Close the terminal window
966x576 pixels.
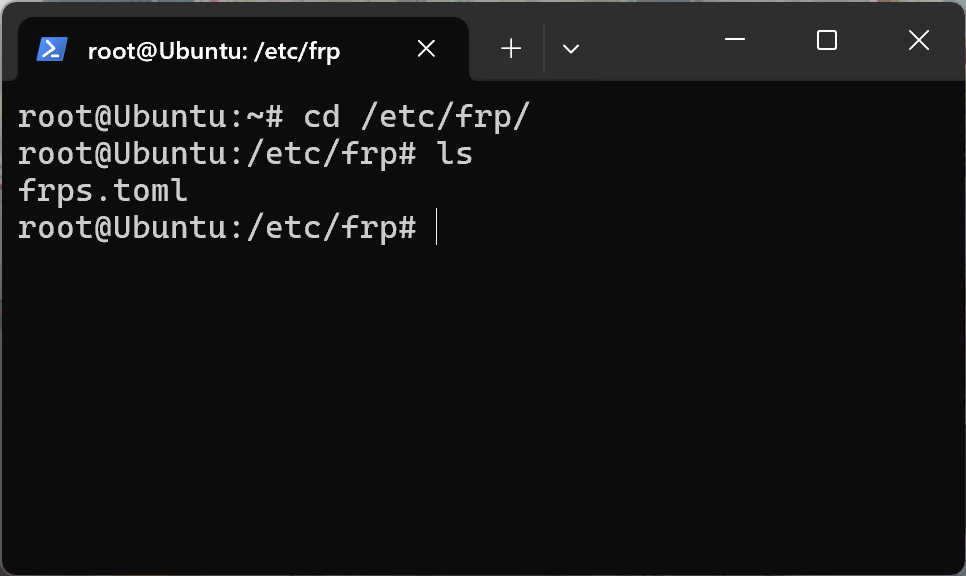(x=919, y=41)
